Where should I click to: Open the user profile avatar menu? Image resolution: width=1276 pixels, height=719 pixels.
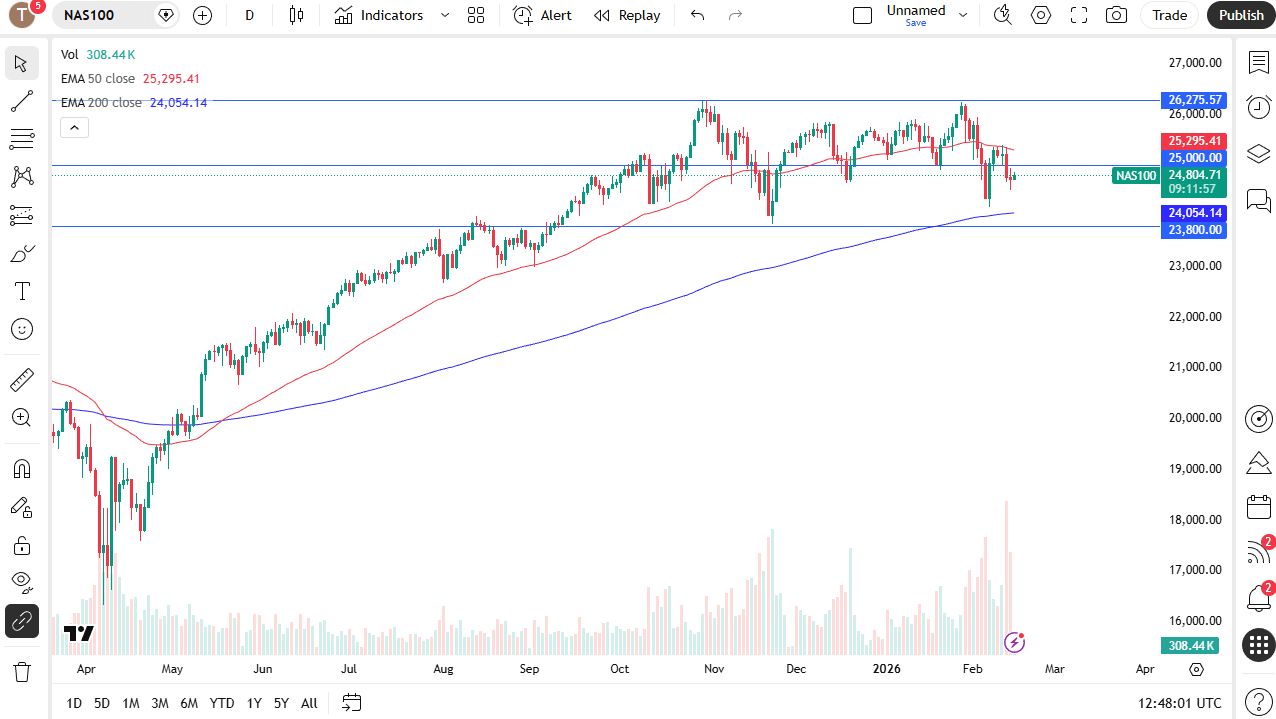(22, 15)
